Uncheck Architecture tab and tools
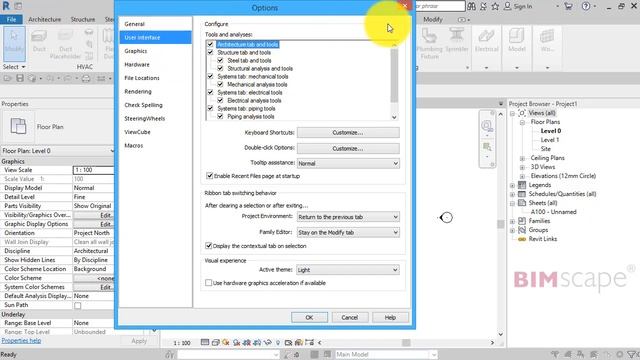The height and width of the screenshot is (360, 640). [210, 44]
